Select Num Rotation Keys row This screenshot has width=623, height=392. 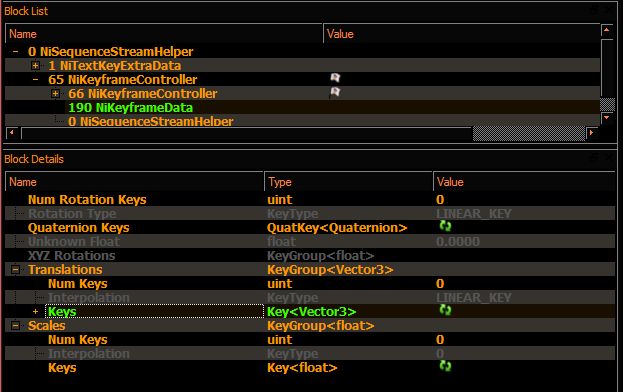[310, 199]
